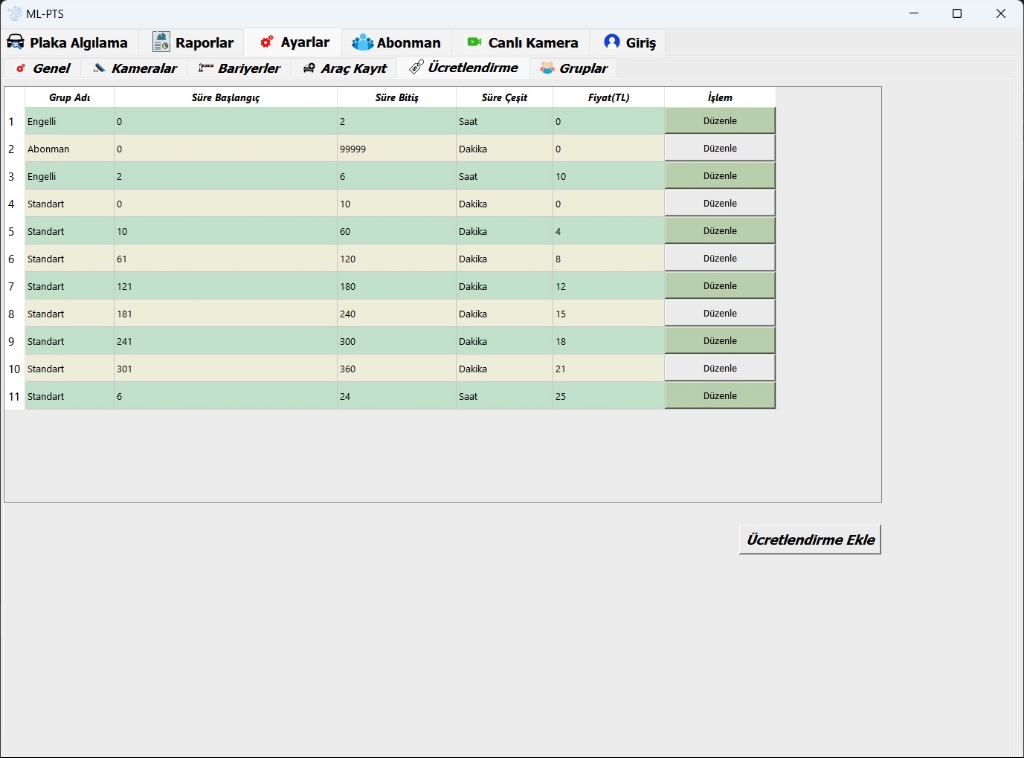
Task: Select the Fiyat(TL) column header
Action: tap(608, 98)
